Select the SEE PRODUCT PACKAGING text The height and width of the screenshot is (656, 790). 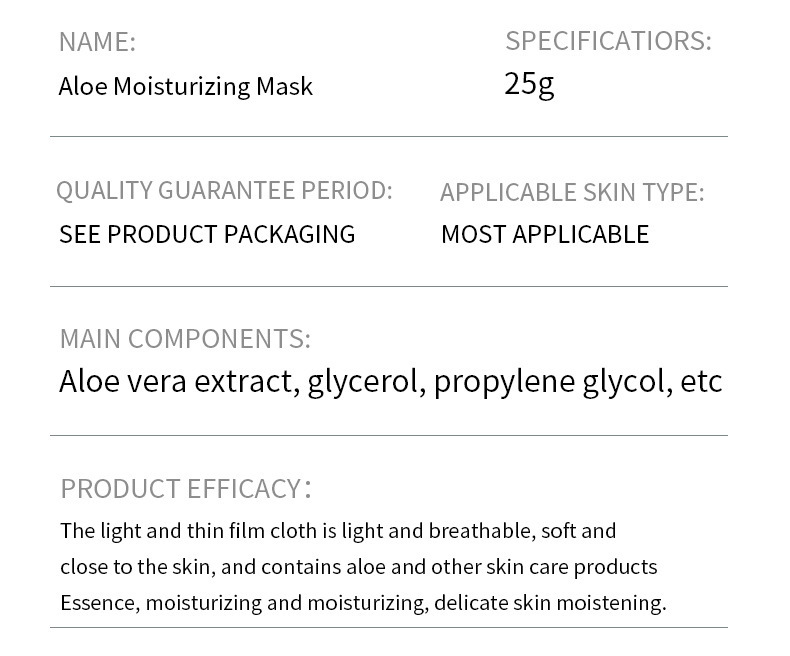[x=207, y=234]
